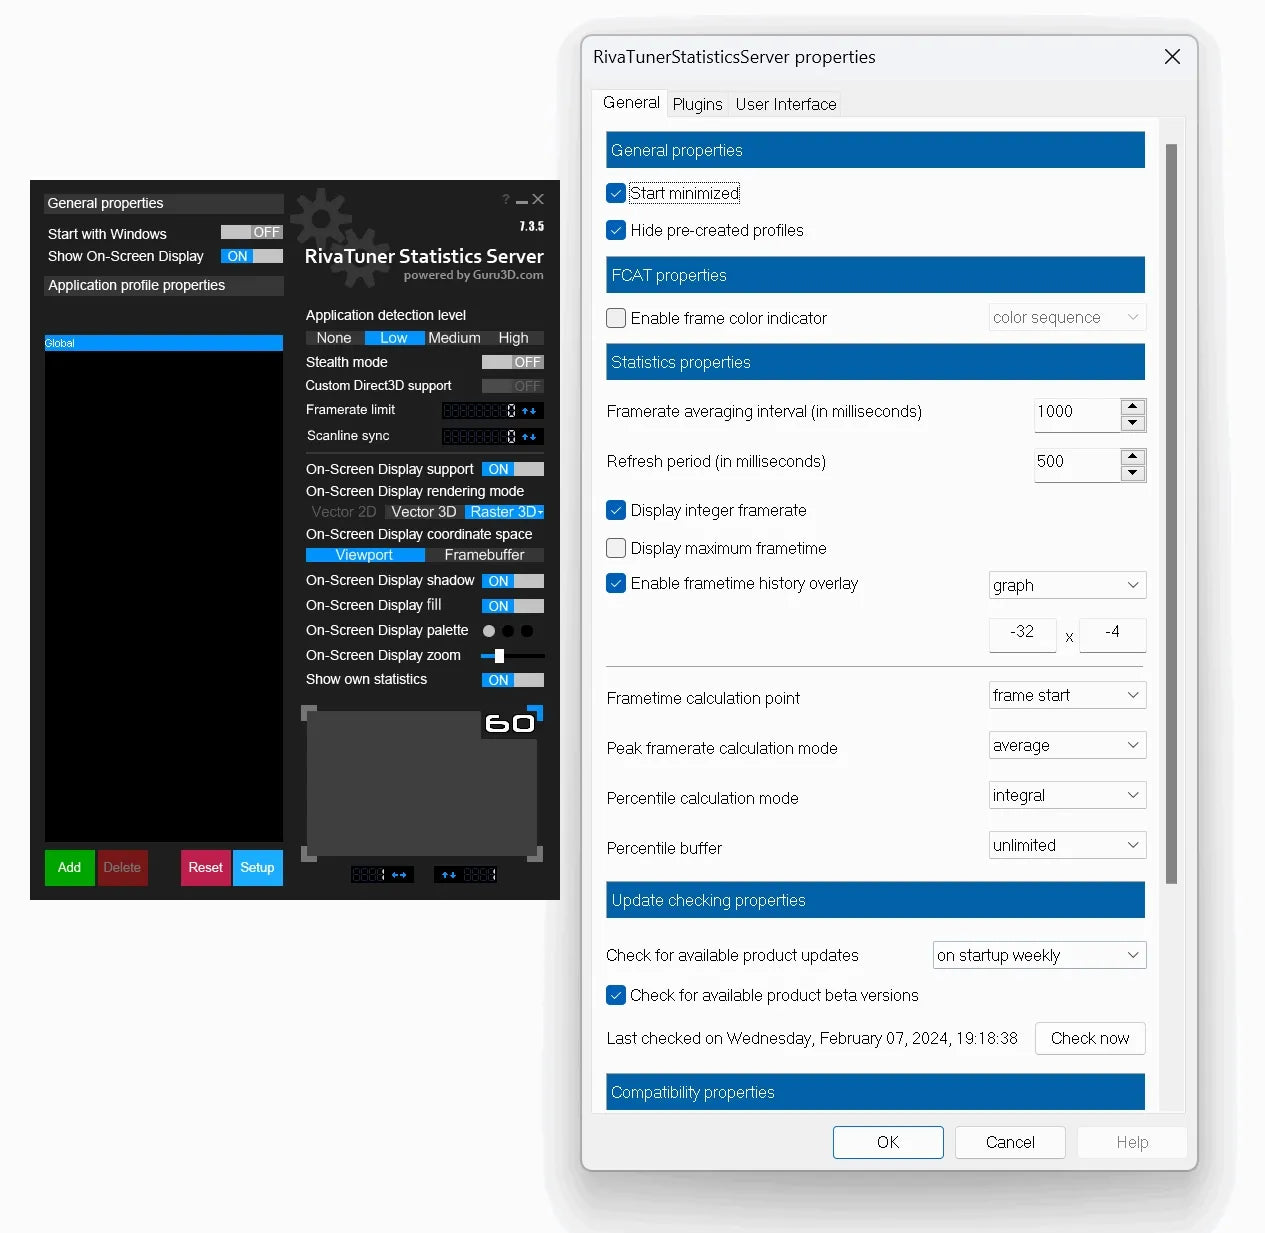
Task: Open the frametime history overlay graph dropdown
Action: 1066,585
